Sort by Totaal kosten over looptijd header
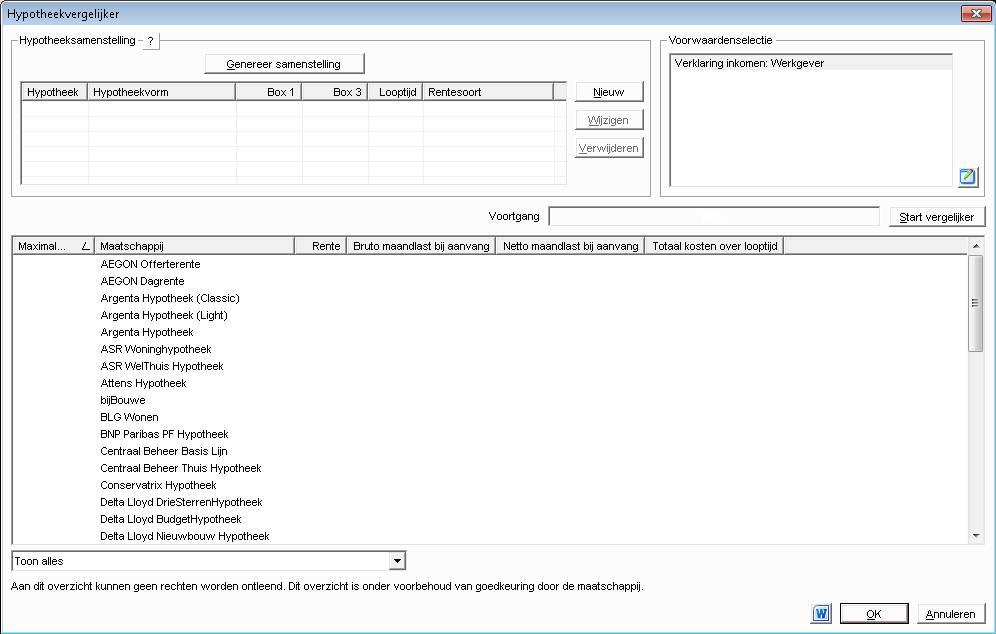The height and width of the screenshot is (634, 996). click(715, 246)
